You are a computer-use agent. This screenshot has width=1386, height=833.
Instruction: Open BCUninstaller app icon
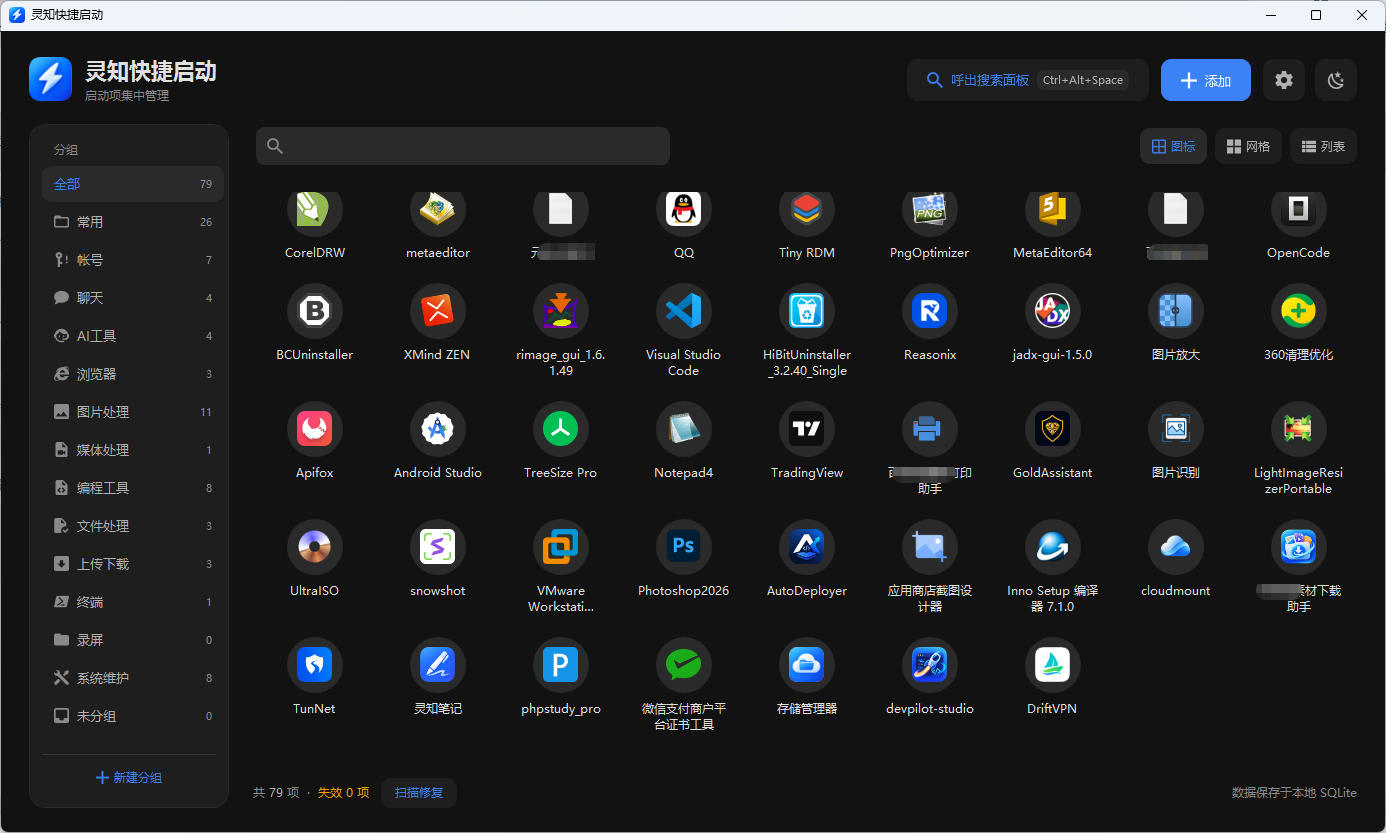pyautogui.click(x=315, y=311)
